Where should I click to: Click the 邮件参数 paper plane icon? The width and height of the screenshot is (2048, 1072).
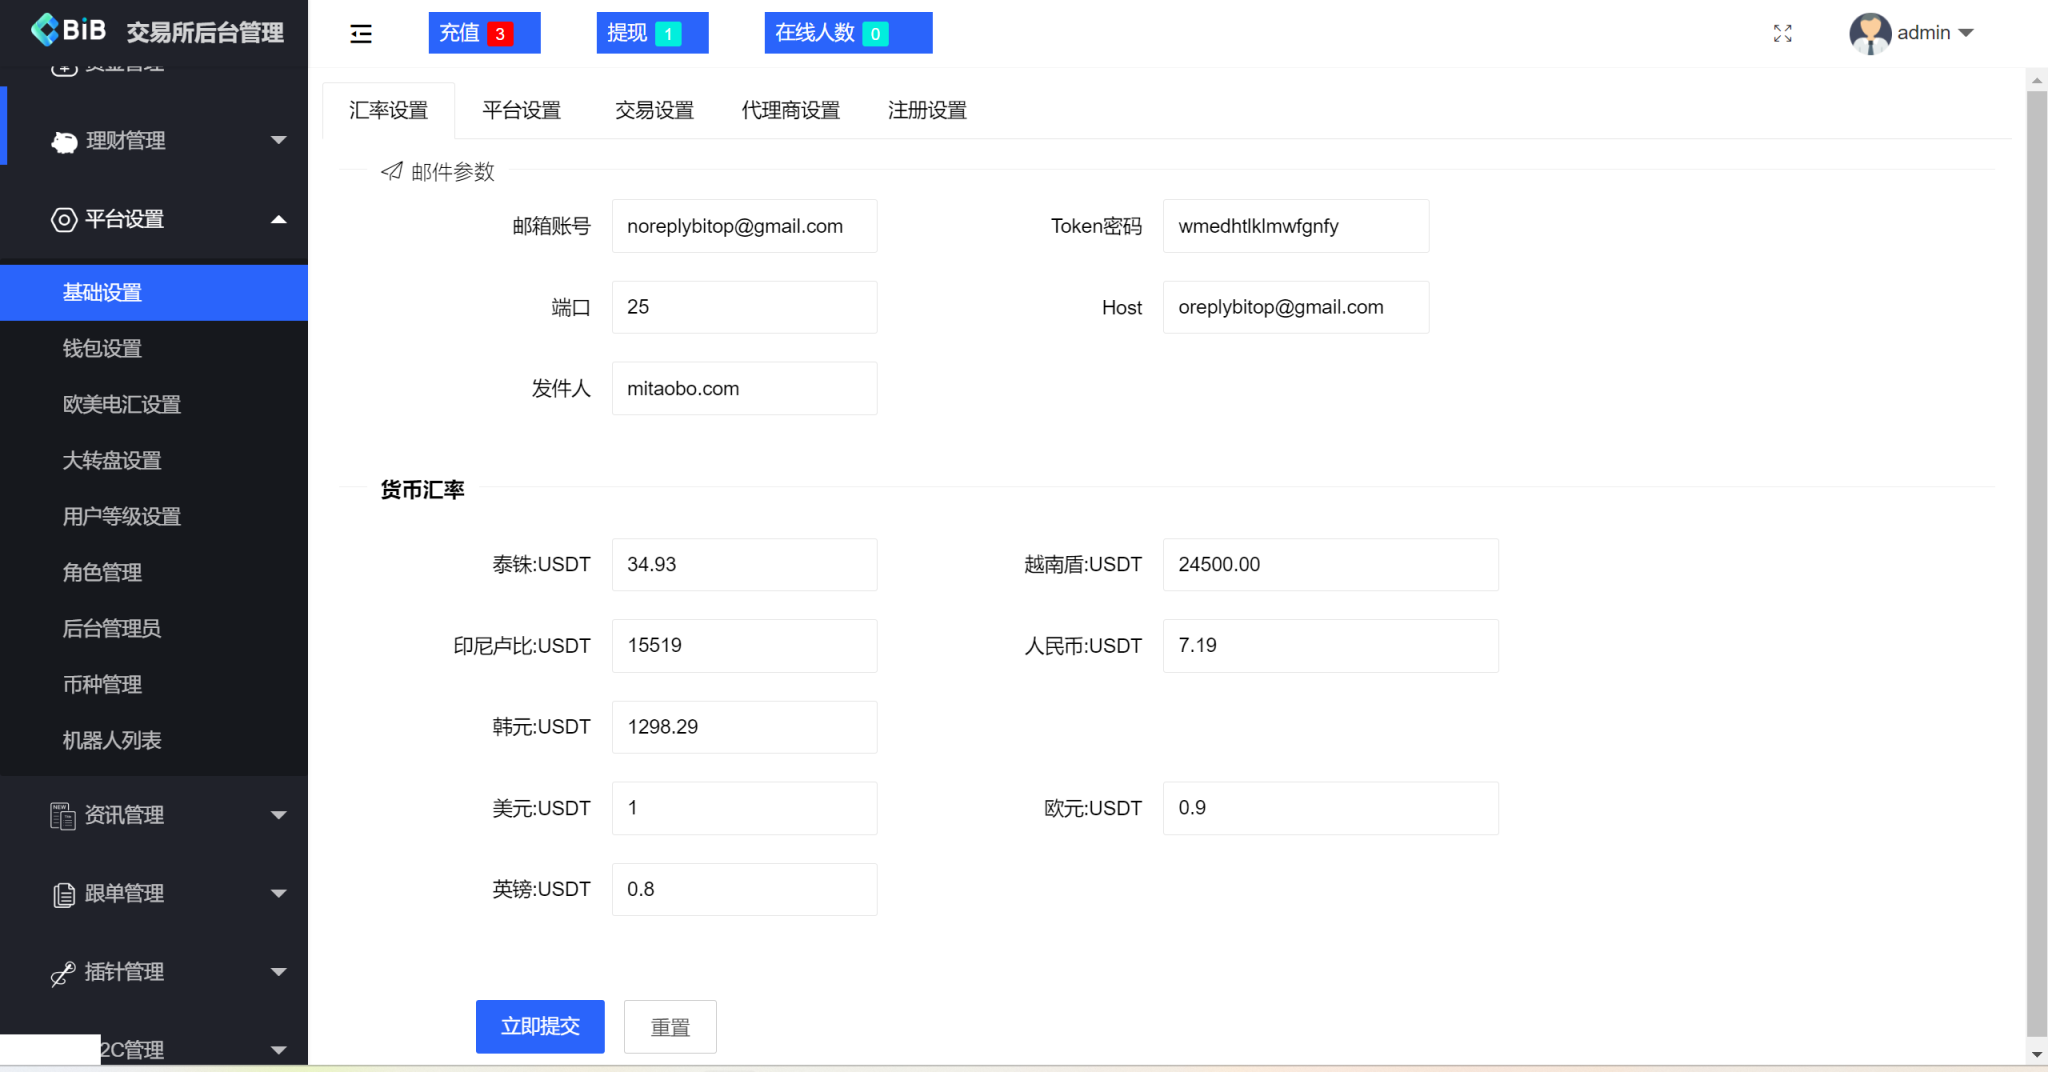coord(391,171)
